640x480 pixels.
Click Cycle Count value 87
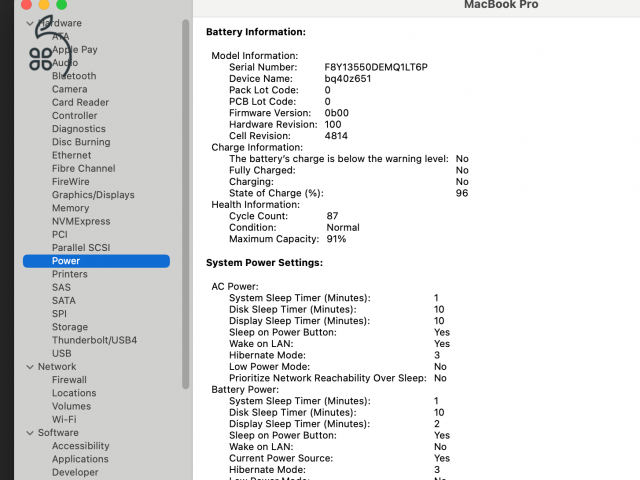tap(332, 216)
